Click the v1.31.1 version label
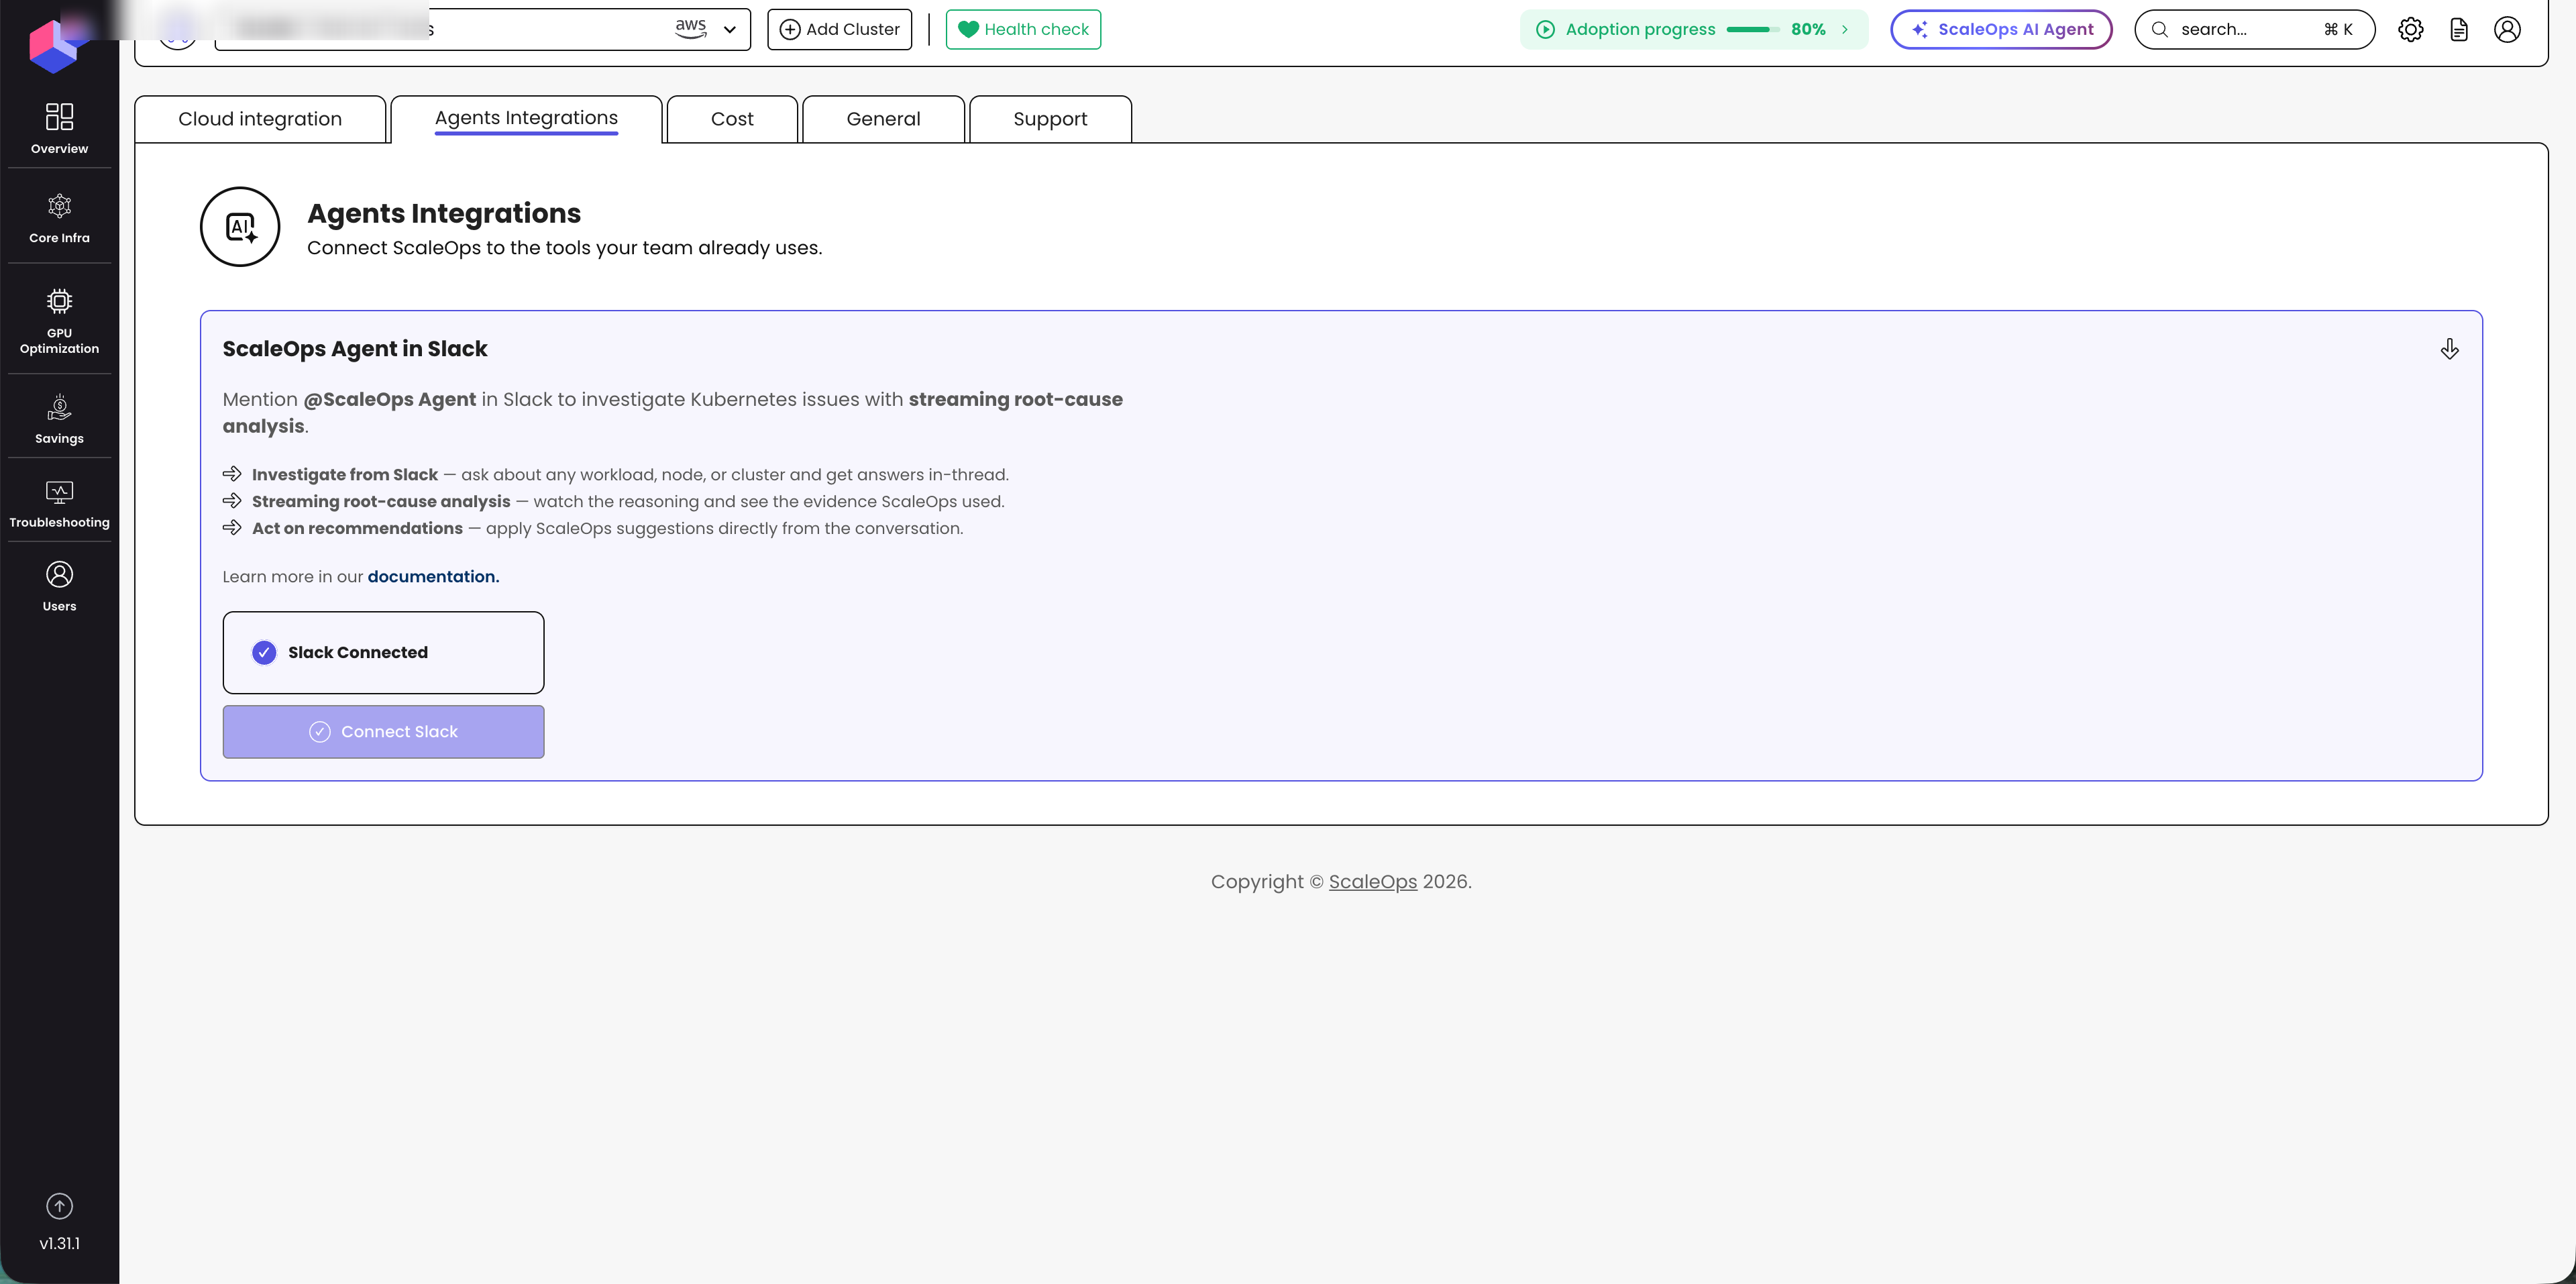This screenshot has width=2576, height=1284. pyautogui.click(x=59, y=1244)
